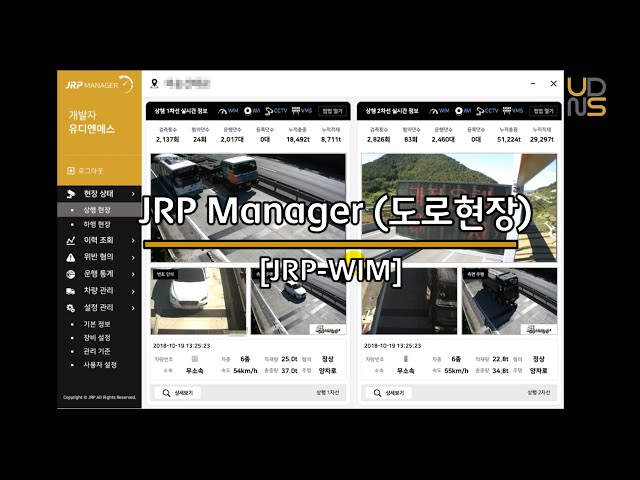Expand the 운행 통계 chevron
The height and width of the screenshot is (480, 640).
pos(133,274)
